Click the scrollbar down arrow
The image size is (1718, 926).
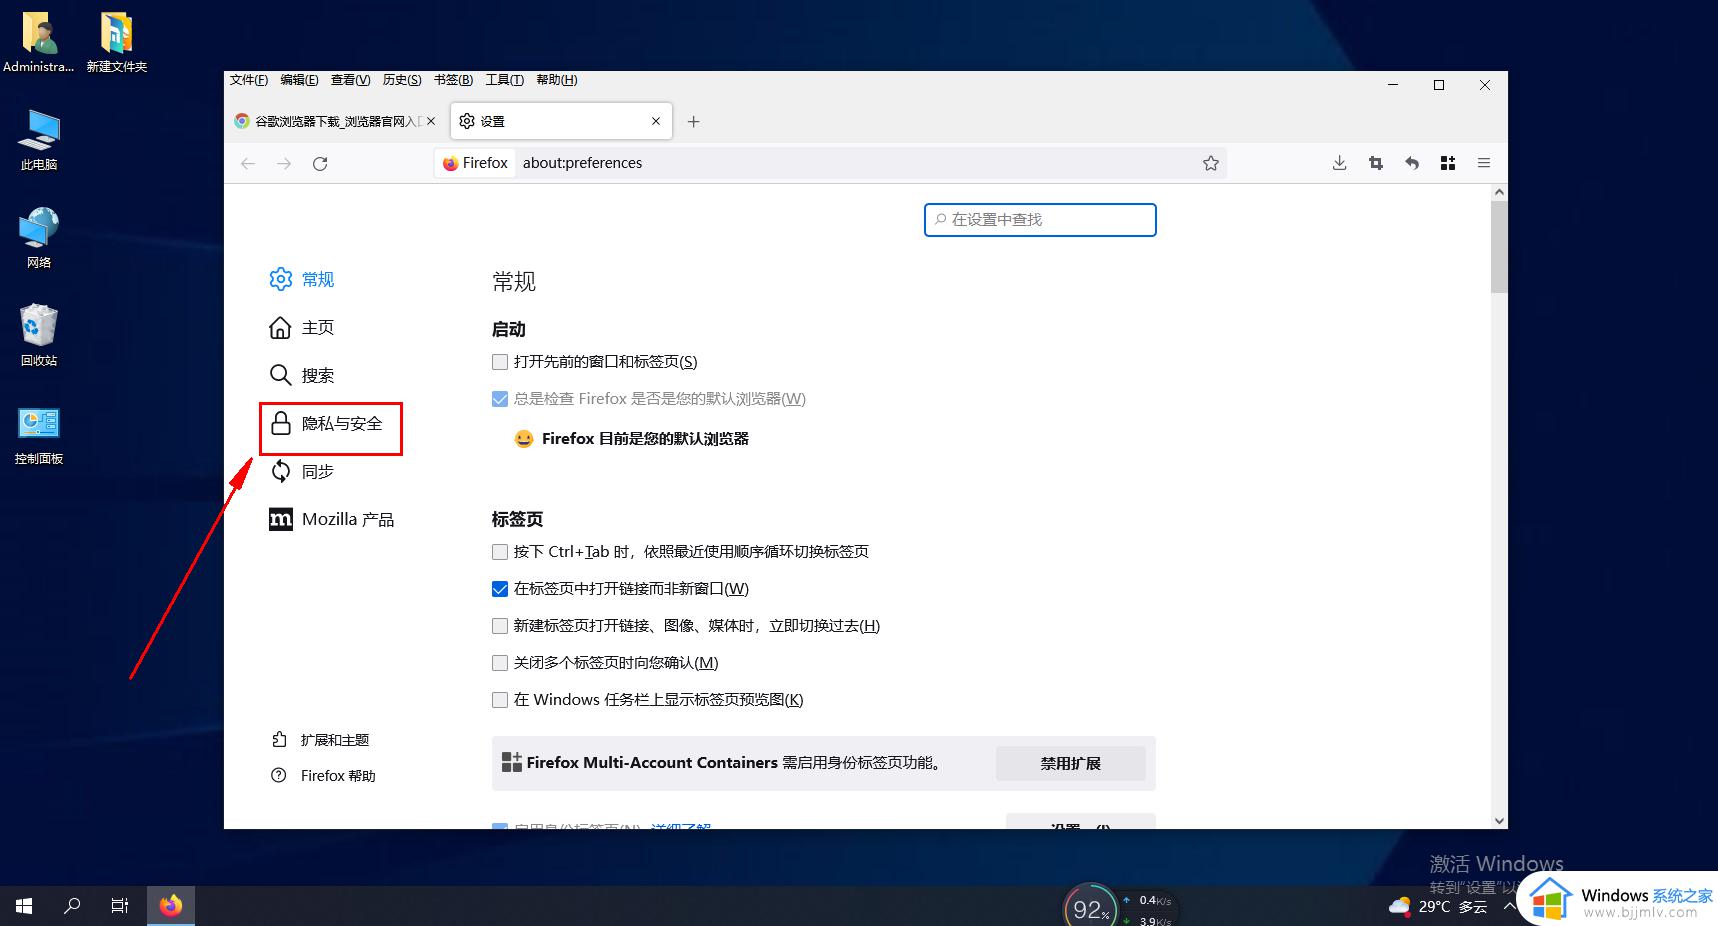[x=1498, y=821]
